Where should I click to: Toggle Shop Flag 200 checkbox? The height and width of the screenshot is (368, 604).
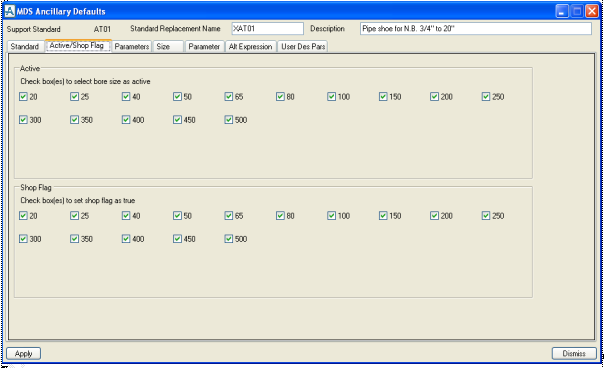(x=435, y=215)
